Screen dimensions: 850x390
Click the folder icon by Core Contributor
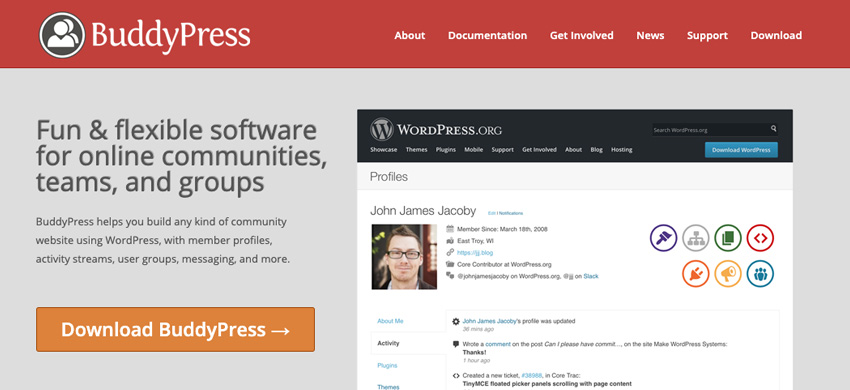[450, 264]
